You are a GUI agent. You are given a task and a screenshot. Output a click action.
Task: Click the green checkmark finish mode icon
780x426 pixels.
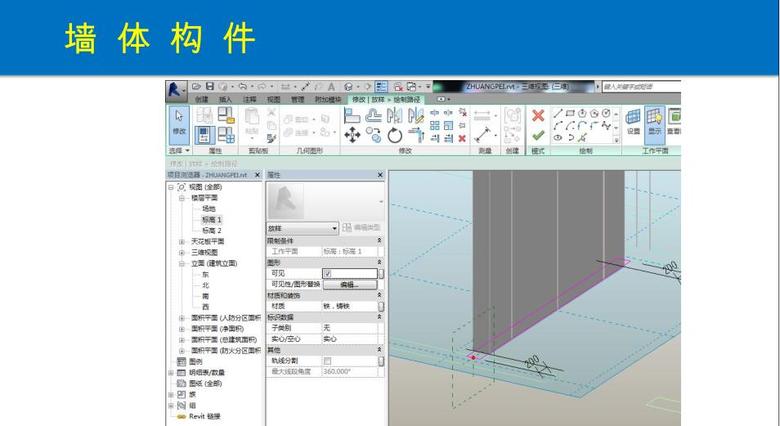(x=538, y=135)
